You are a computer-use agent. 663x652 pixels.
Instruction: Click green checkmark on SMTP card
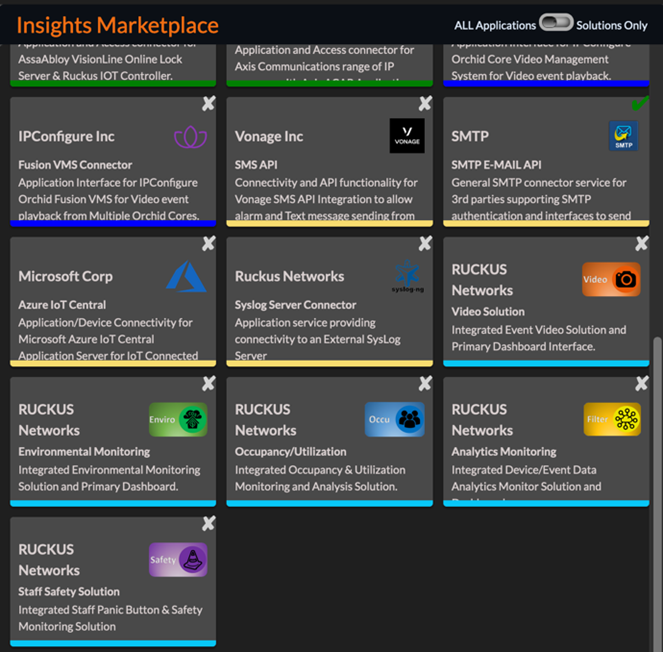[640, 103]
